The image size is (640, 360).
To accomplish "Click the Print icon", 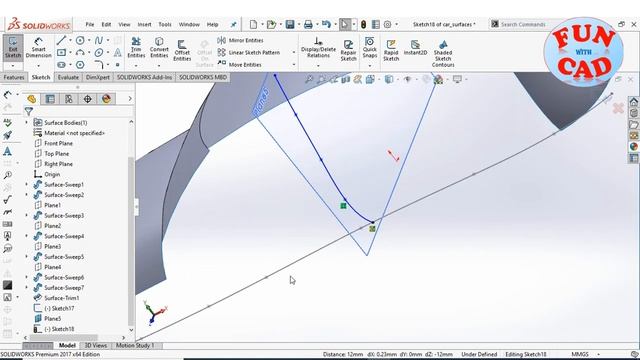I will click(308, 24).
